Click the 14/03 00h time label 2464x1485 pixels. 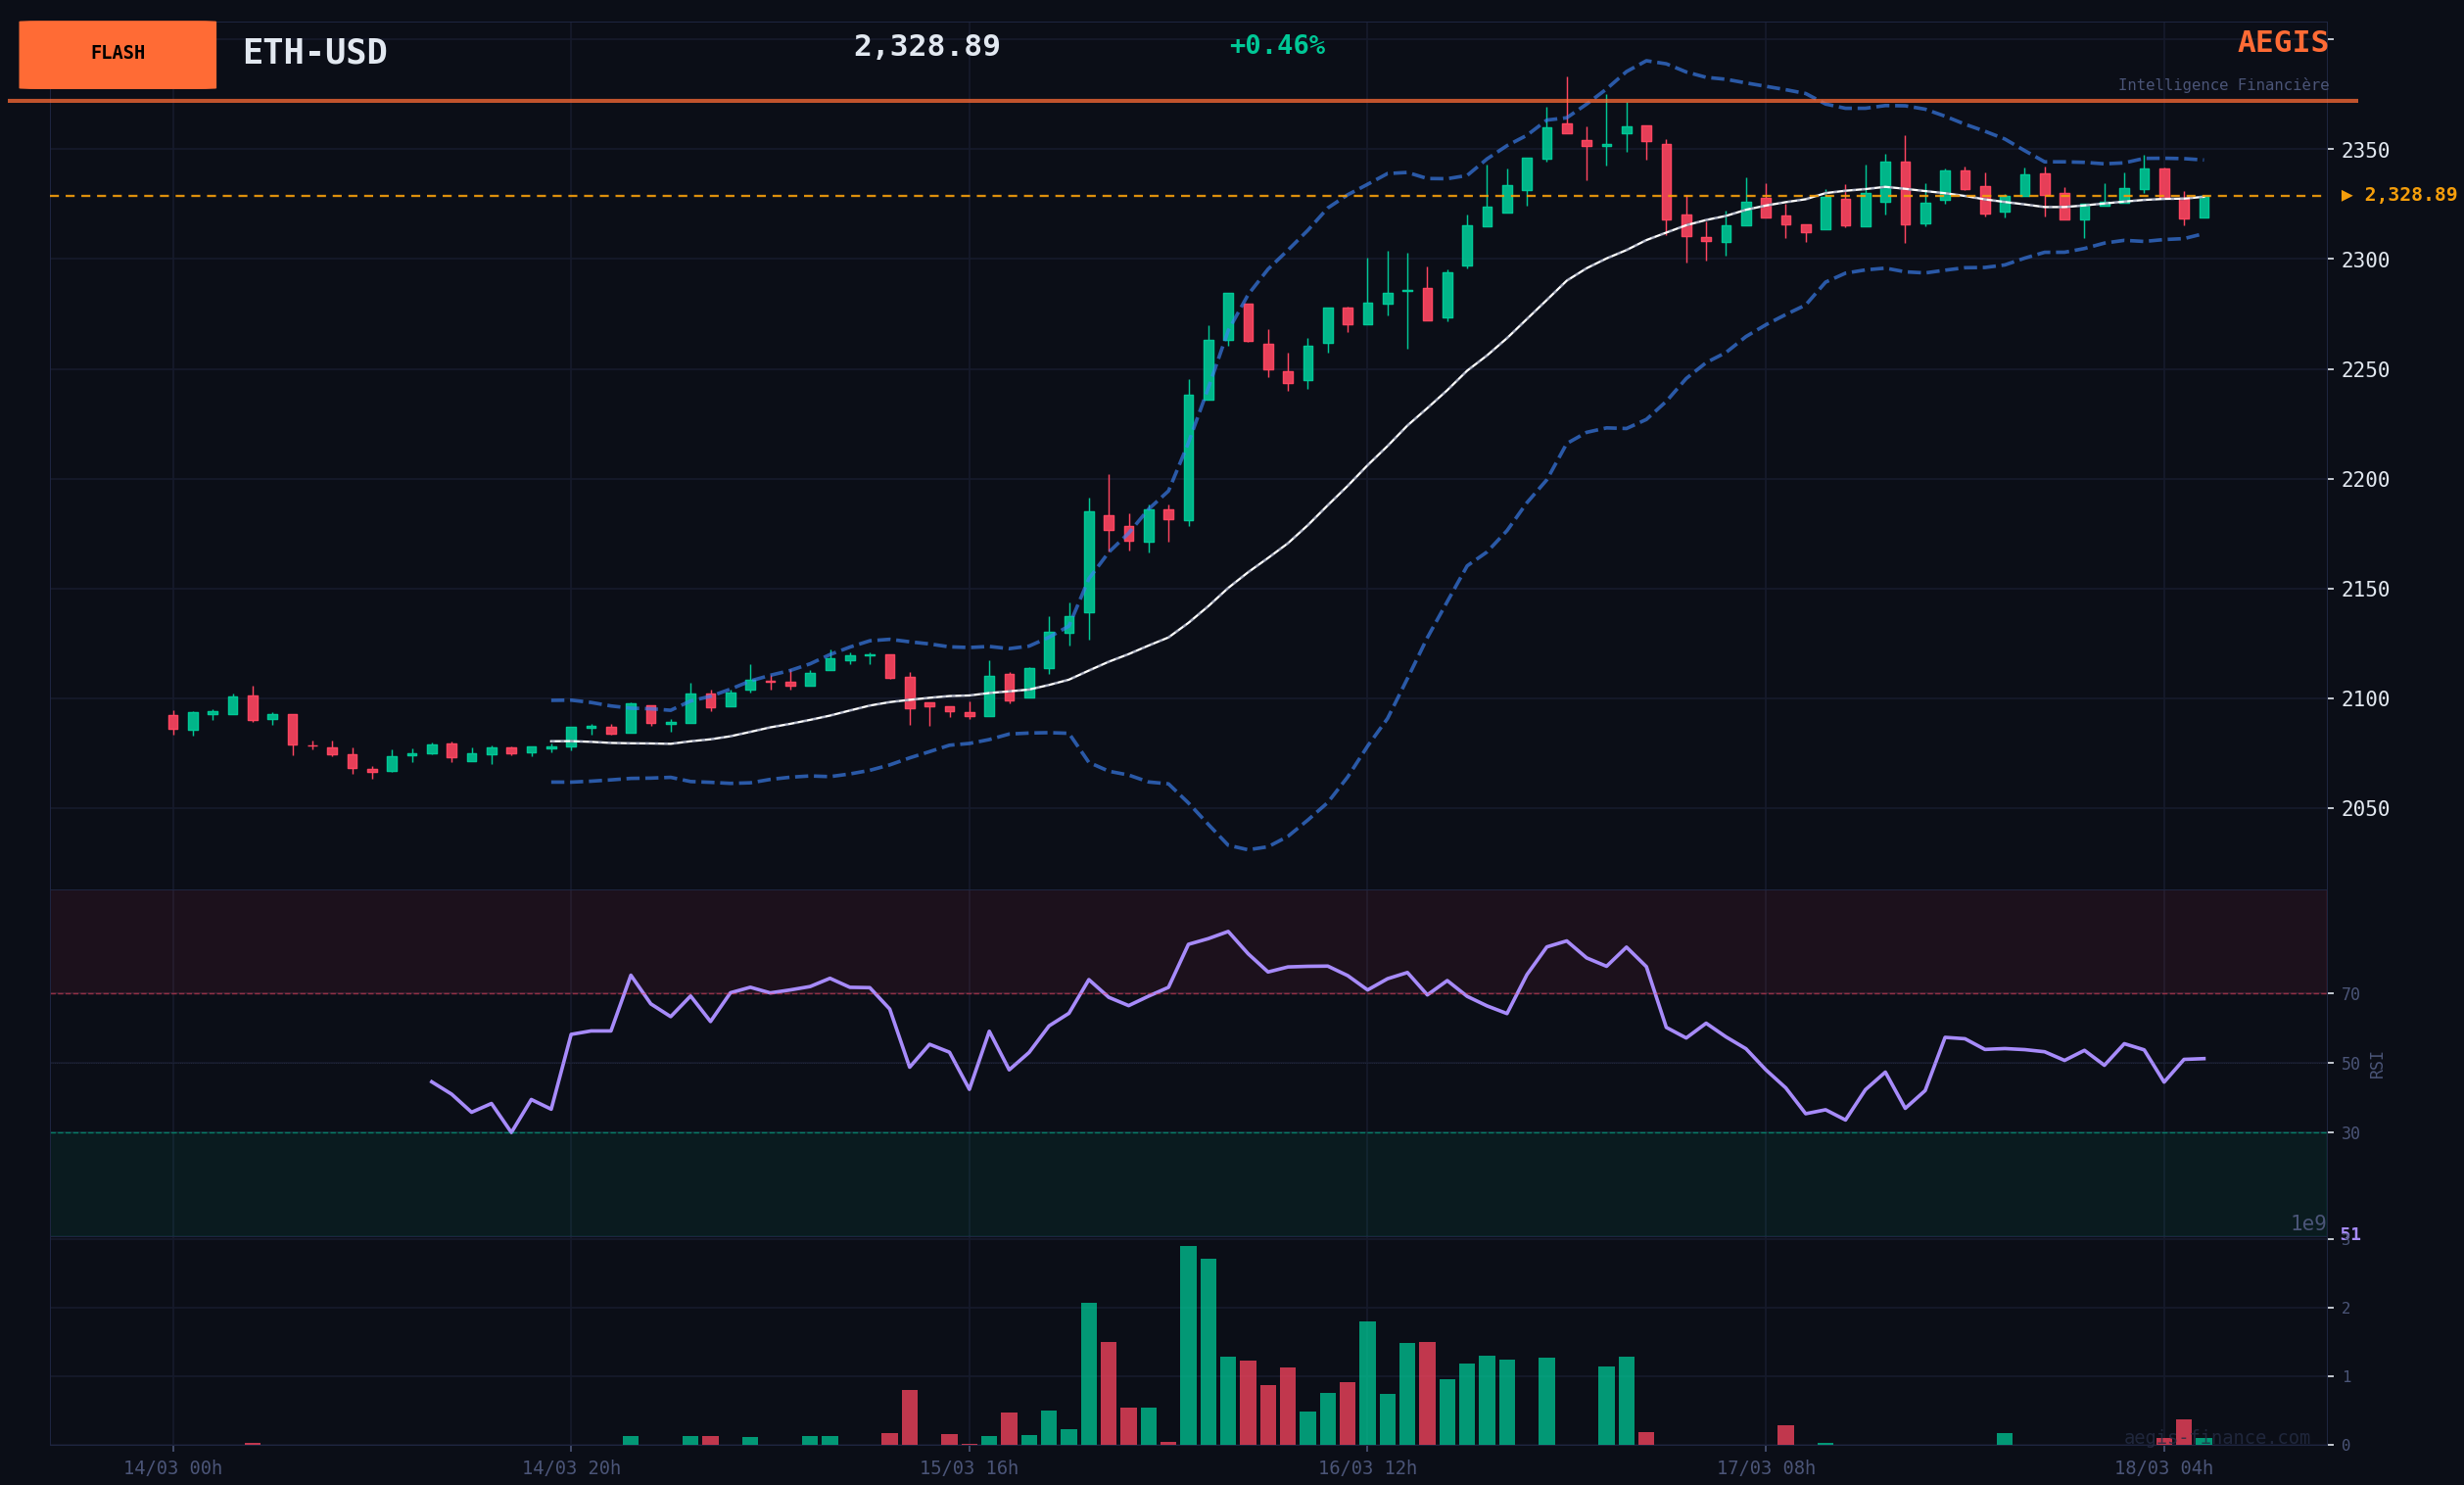point(172,1468)
